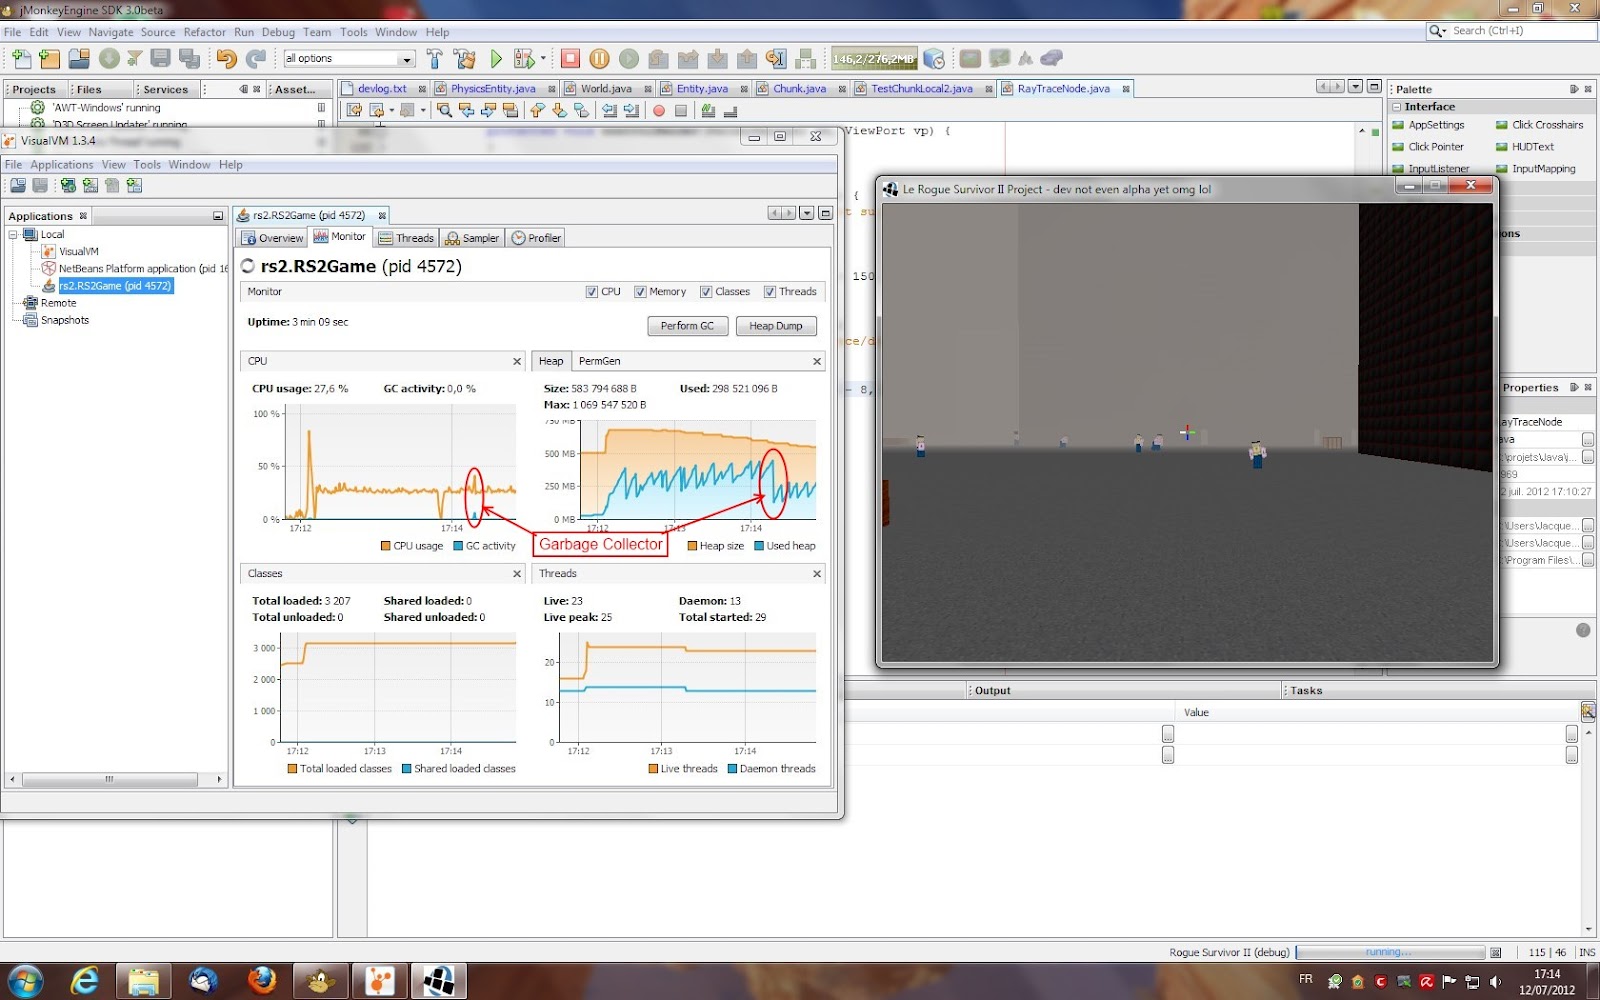
Task: Open the PhysicsEntity.java editor tab
Action: [x=493, y=89]
